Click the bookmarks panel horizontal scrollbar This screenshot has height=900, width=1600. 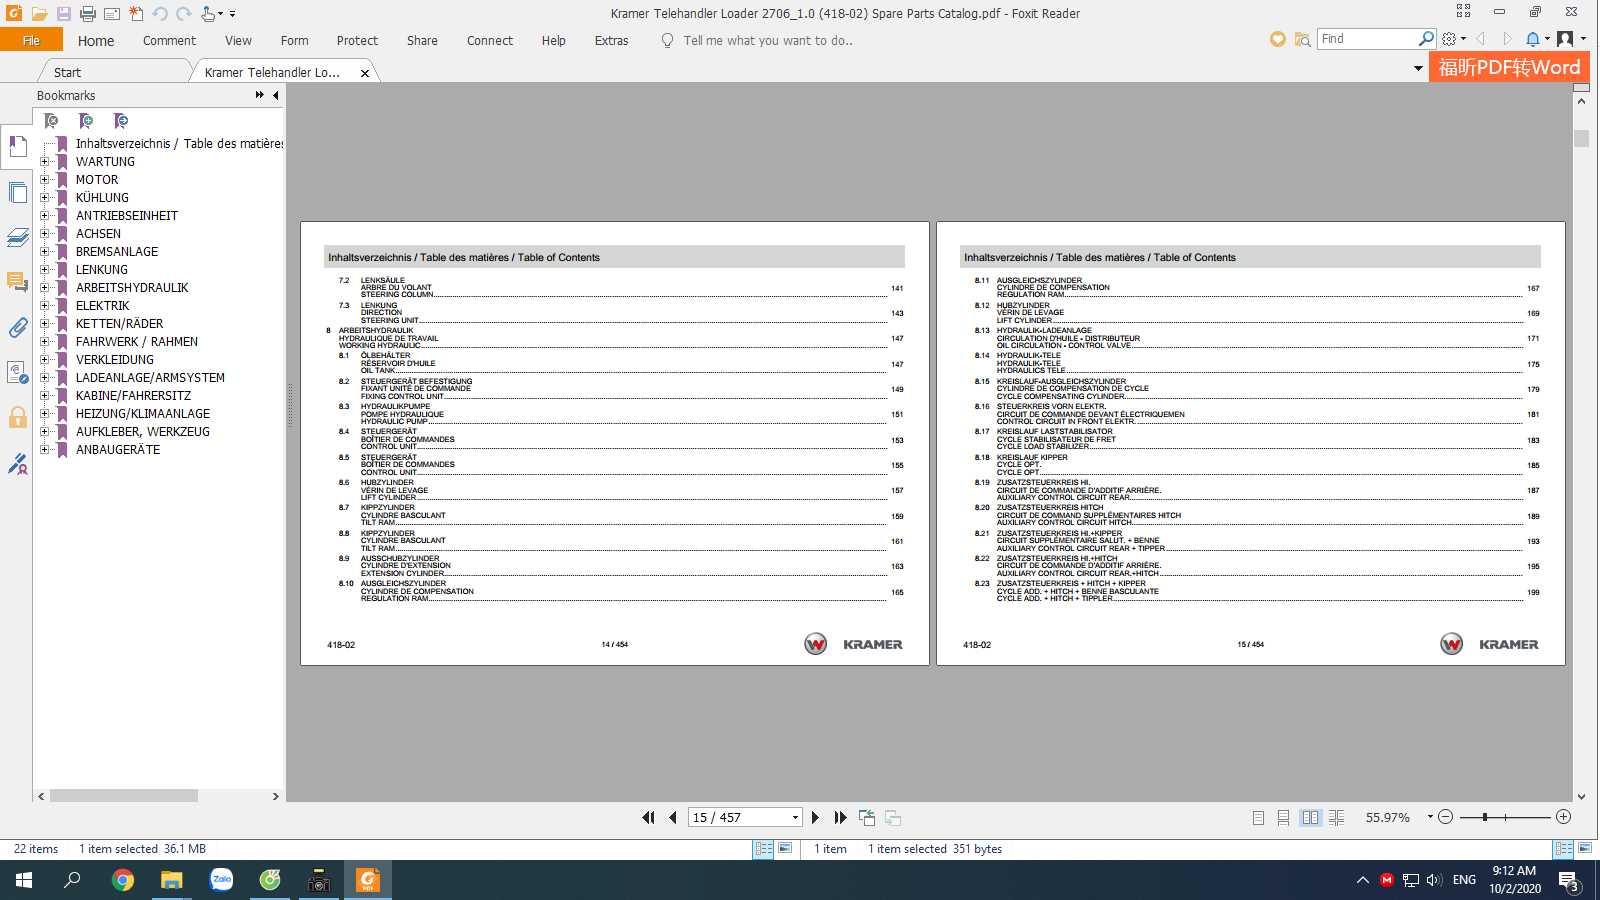124,796
